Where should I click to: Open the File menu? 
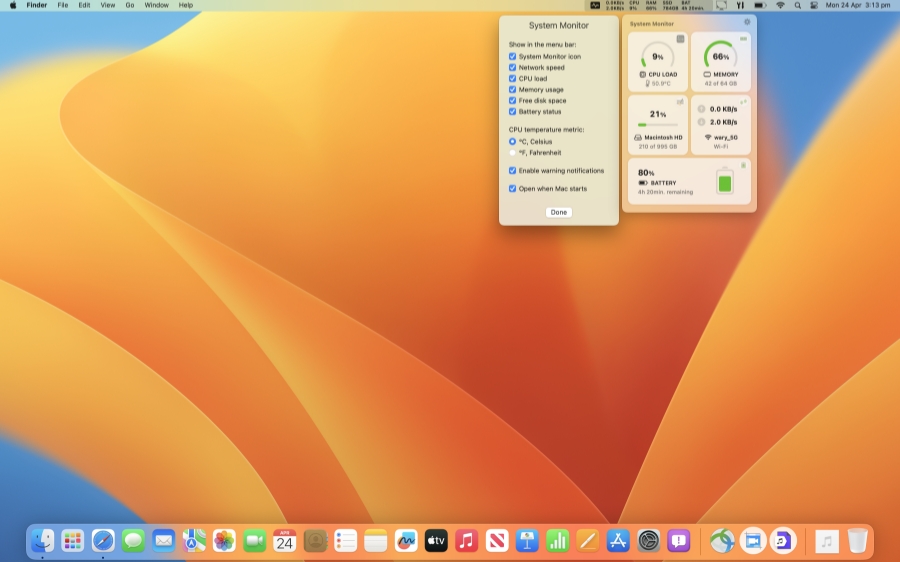tap(63, 5)
